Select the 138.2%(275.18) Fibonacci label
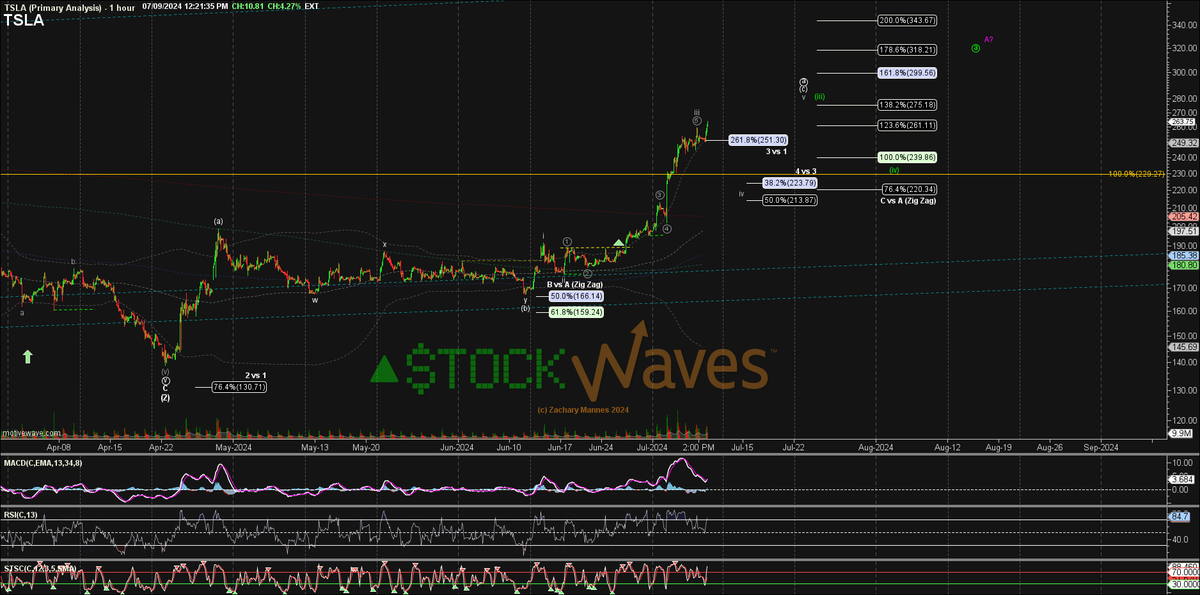The width and height of the screenshot is (1200, 595). point(907,104)
